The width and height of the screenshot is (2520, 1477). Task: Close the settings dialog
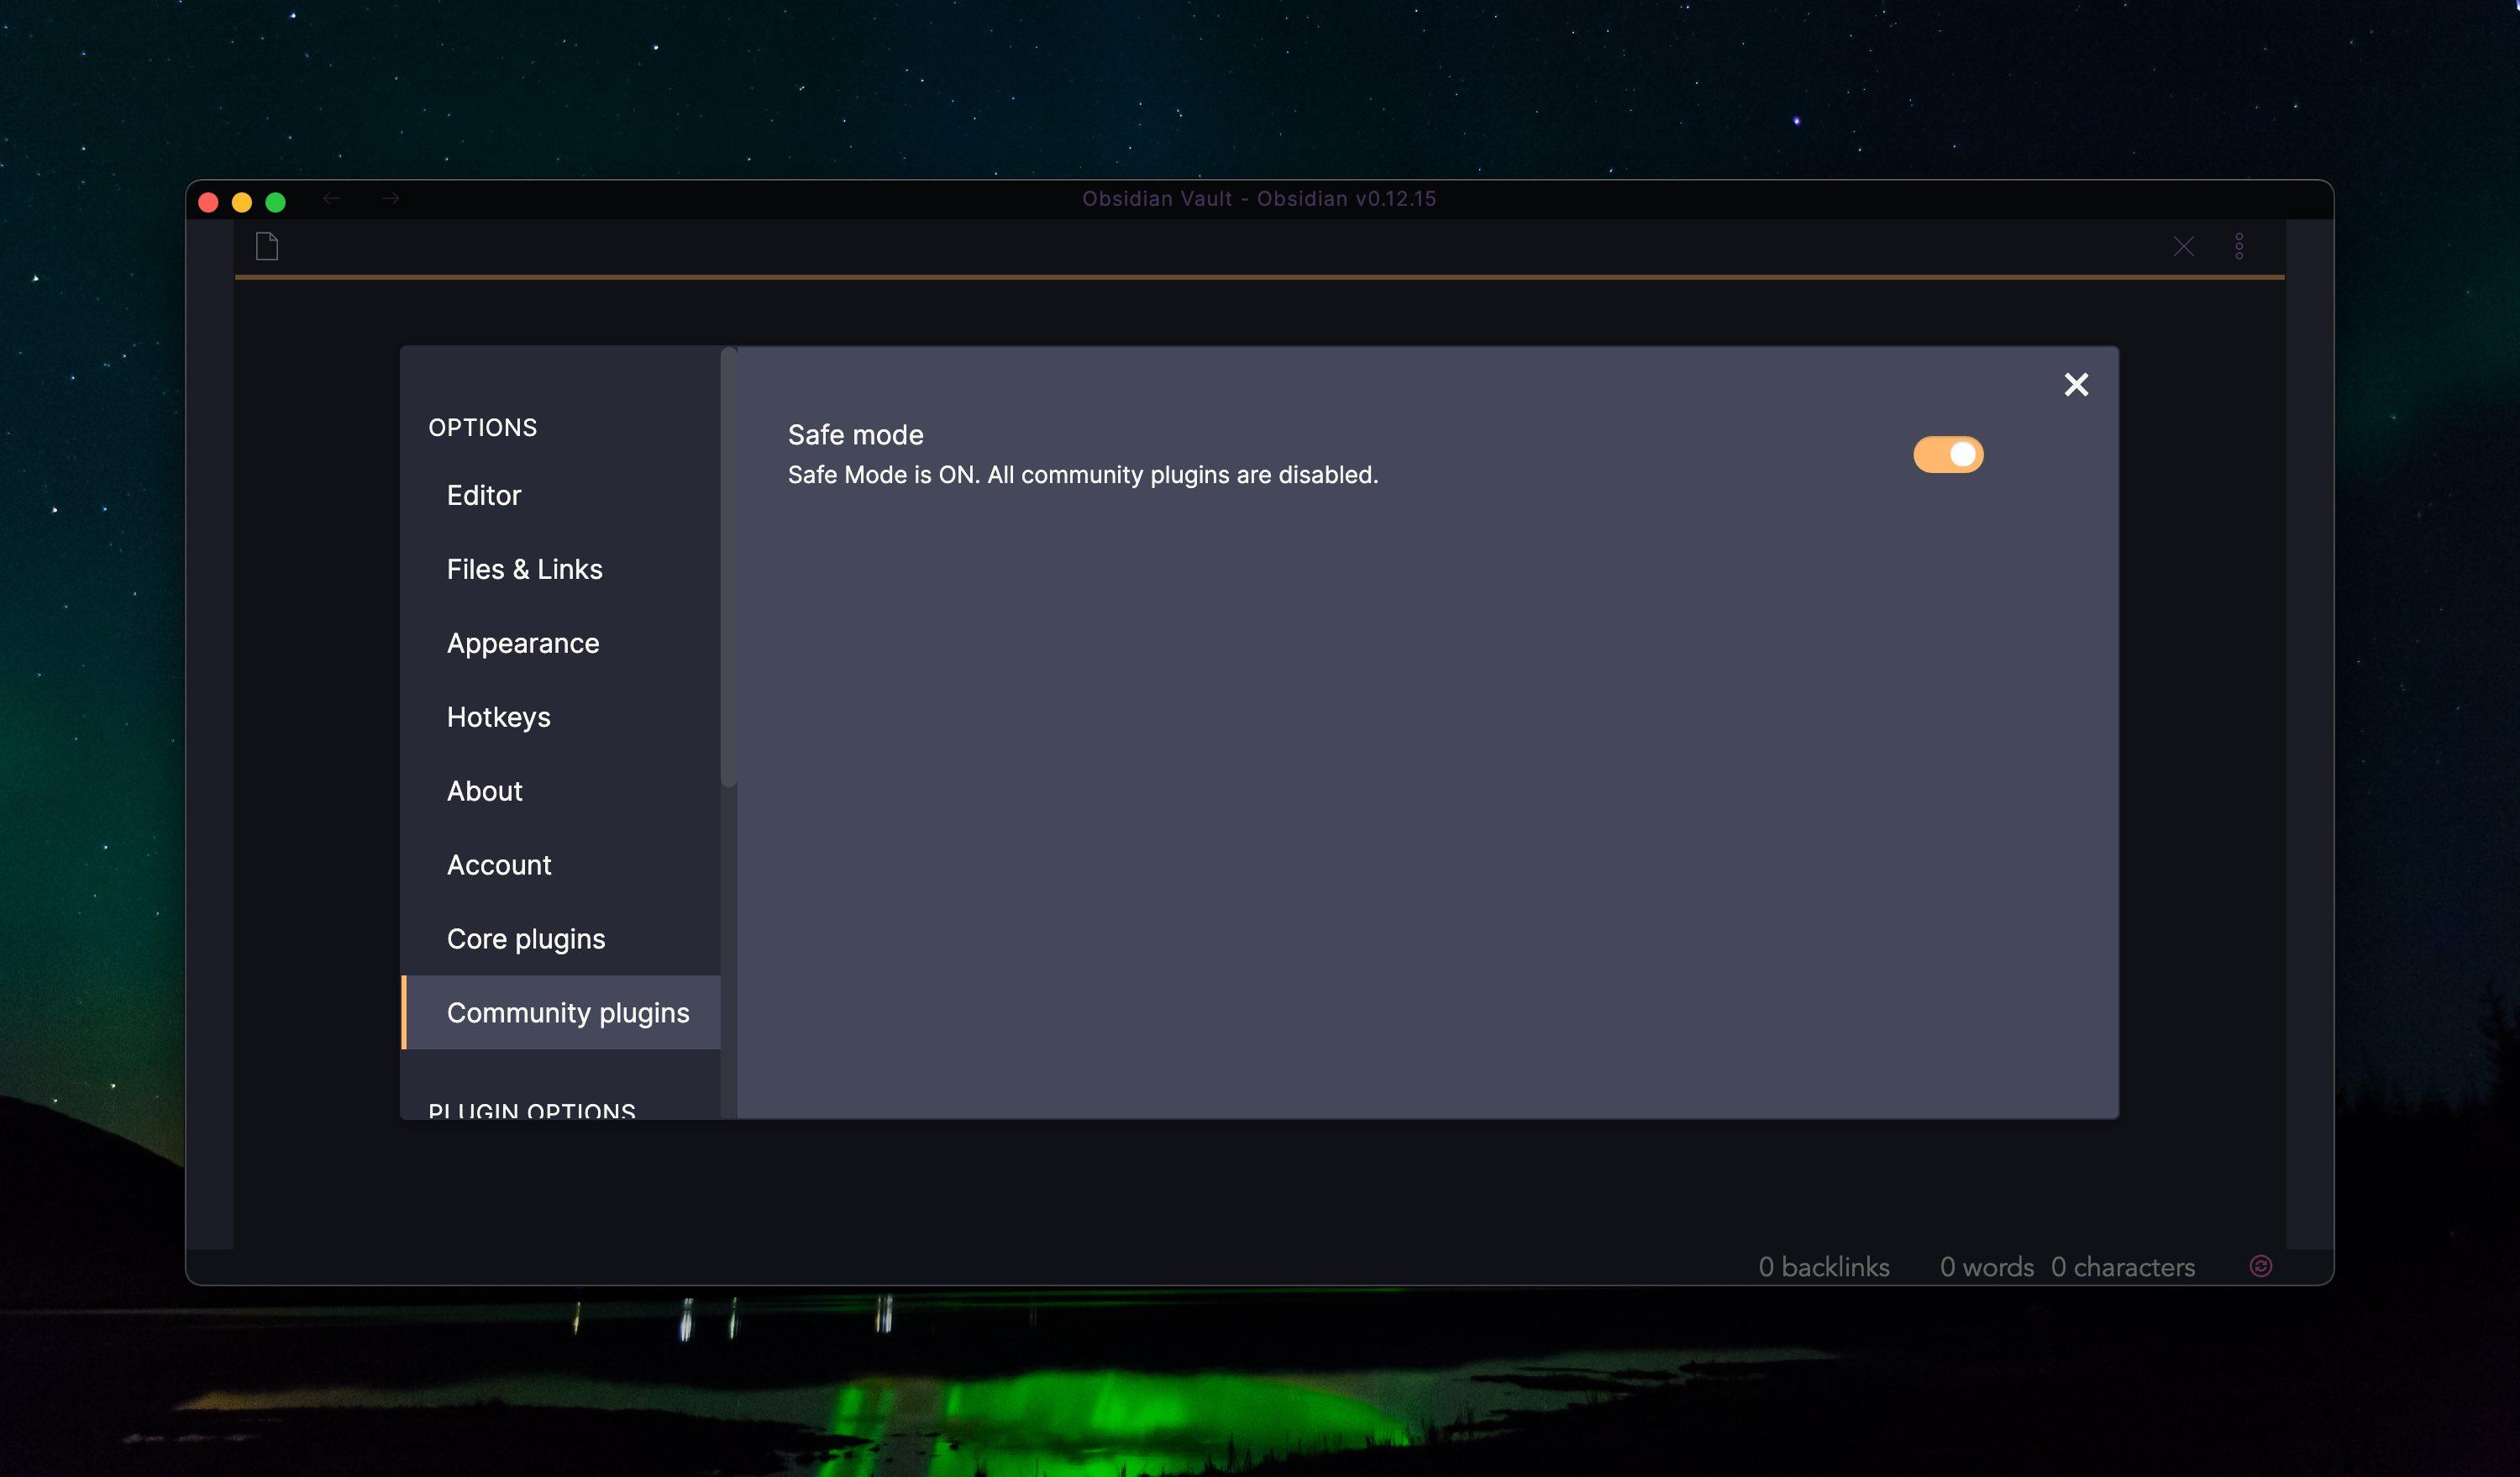(x=2076, y=385)
